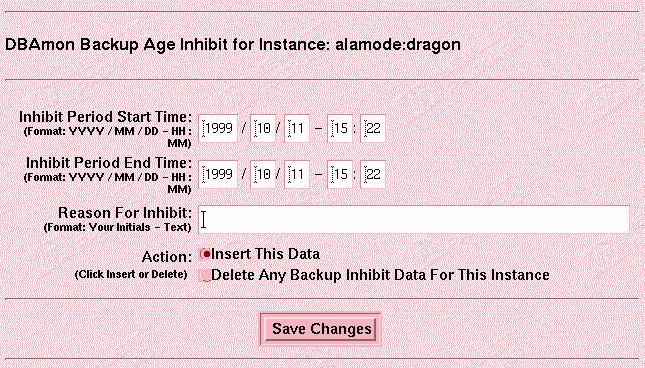The width and height of the screenshot is (645, 368).
Task: Click the End Time year field
Action: [218, 174]
